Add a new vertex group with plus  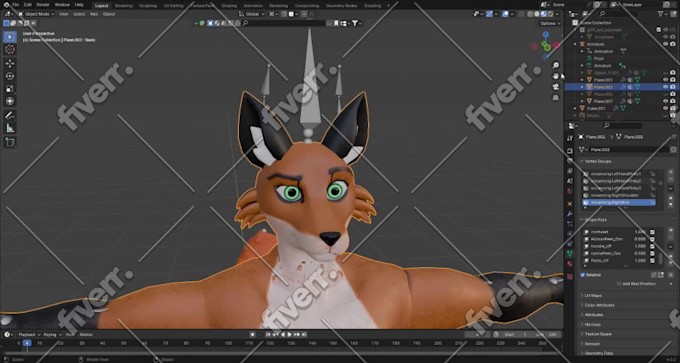(x=670, y=173)
